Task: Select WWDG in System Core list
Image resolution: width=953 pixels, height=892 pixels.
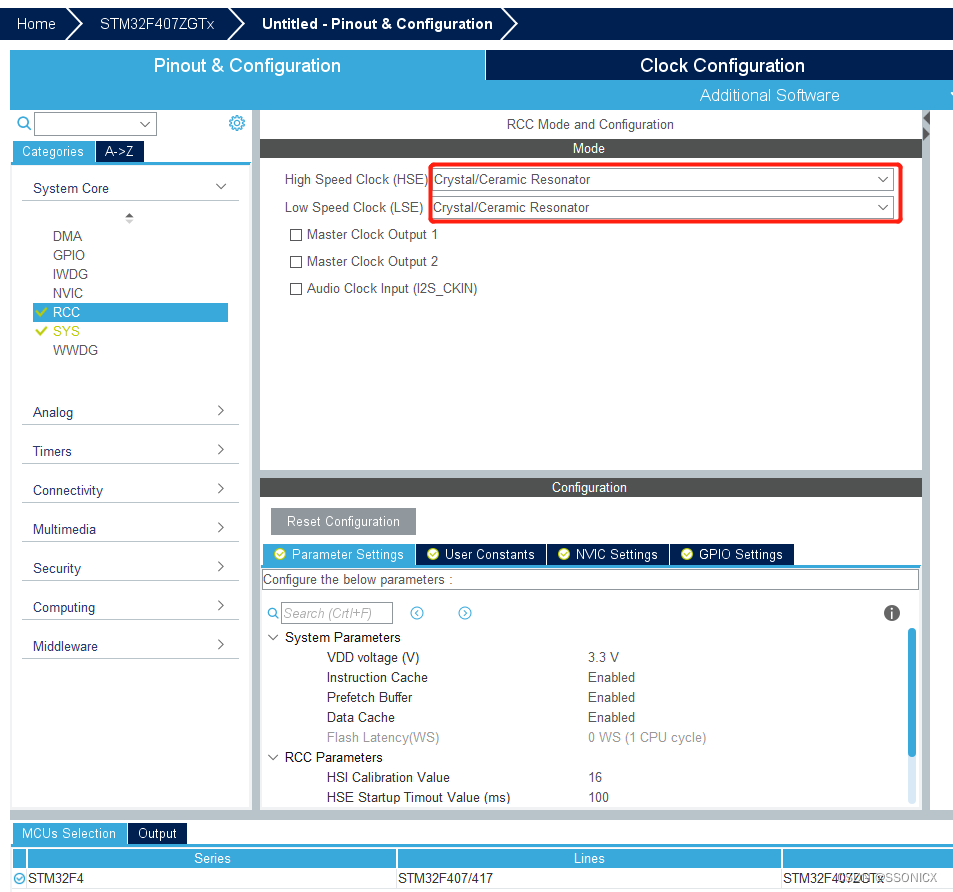Action: coord(75,350)
